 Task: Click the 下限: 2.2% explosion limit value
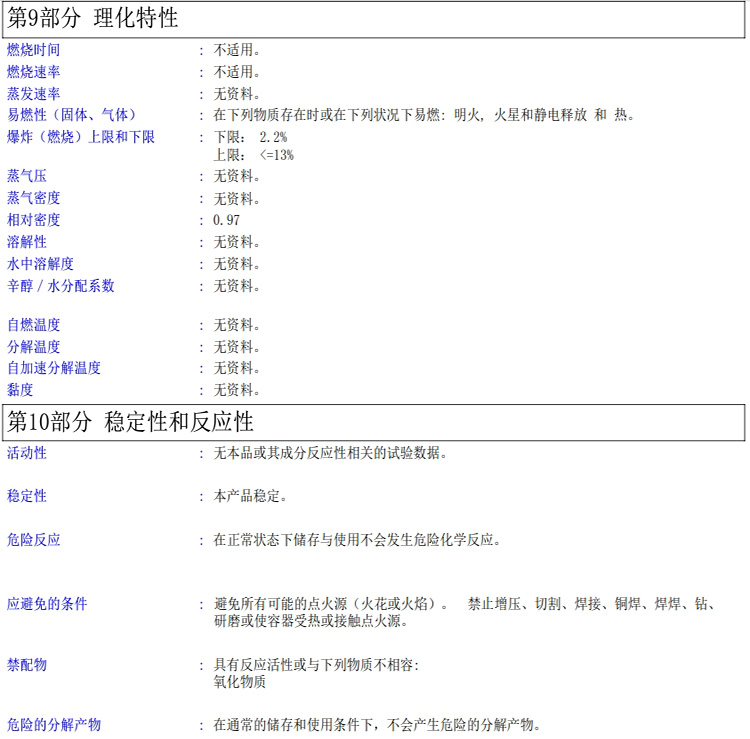click(250, 137)
